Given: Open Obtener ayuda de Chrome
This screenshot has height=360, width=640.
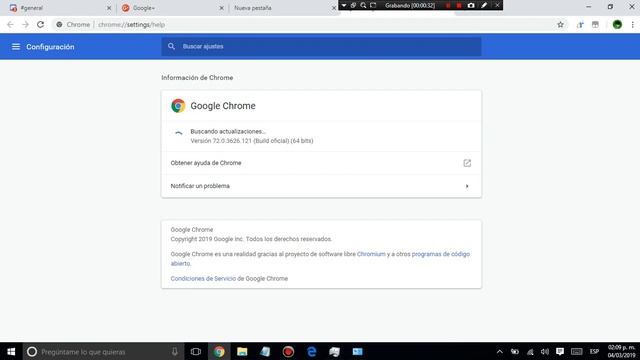Looking at the screenshot, I should (x=321, y=163).
